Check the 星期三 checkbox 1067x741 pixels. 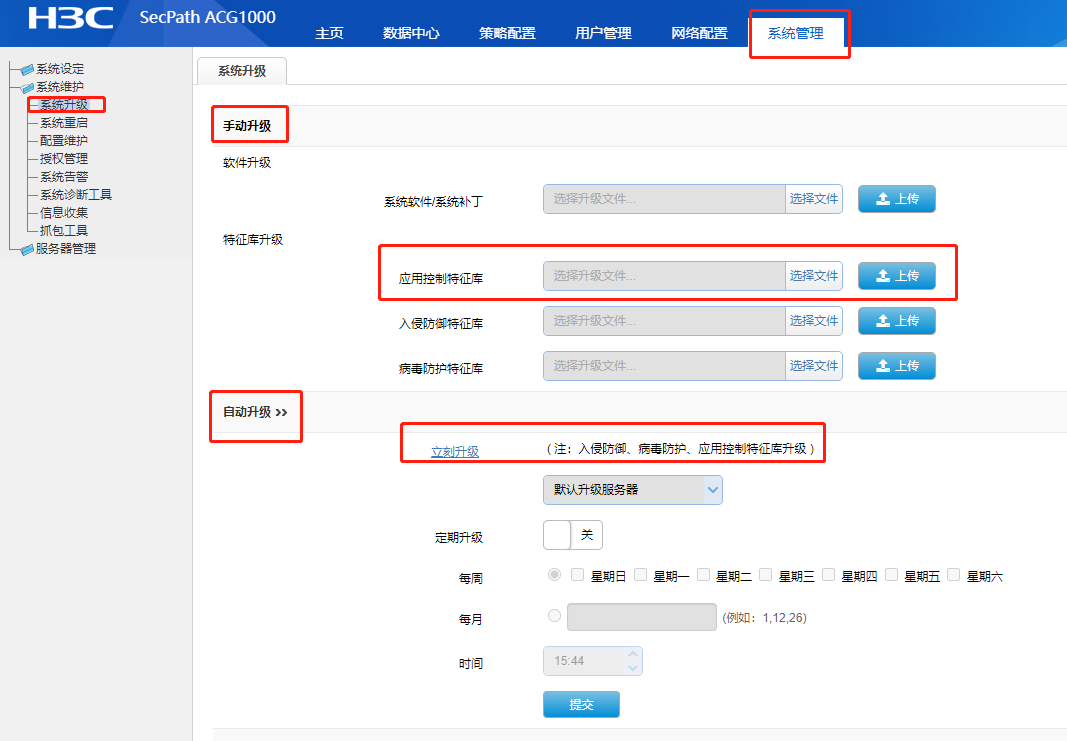(x=766, y=574)
